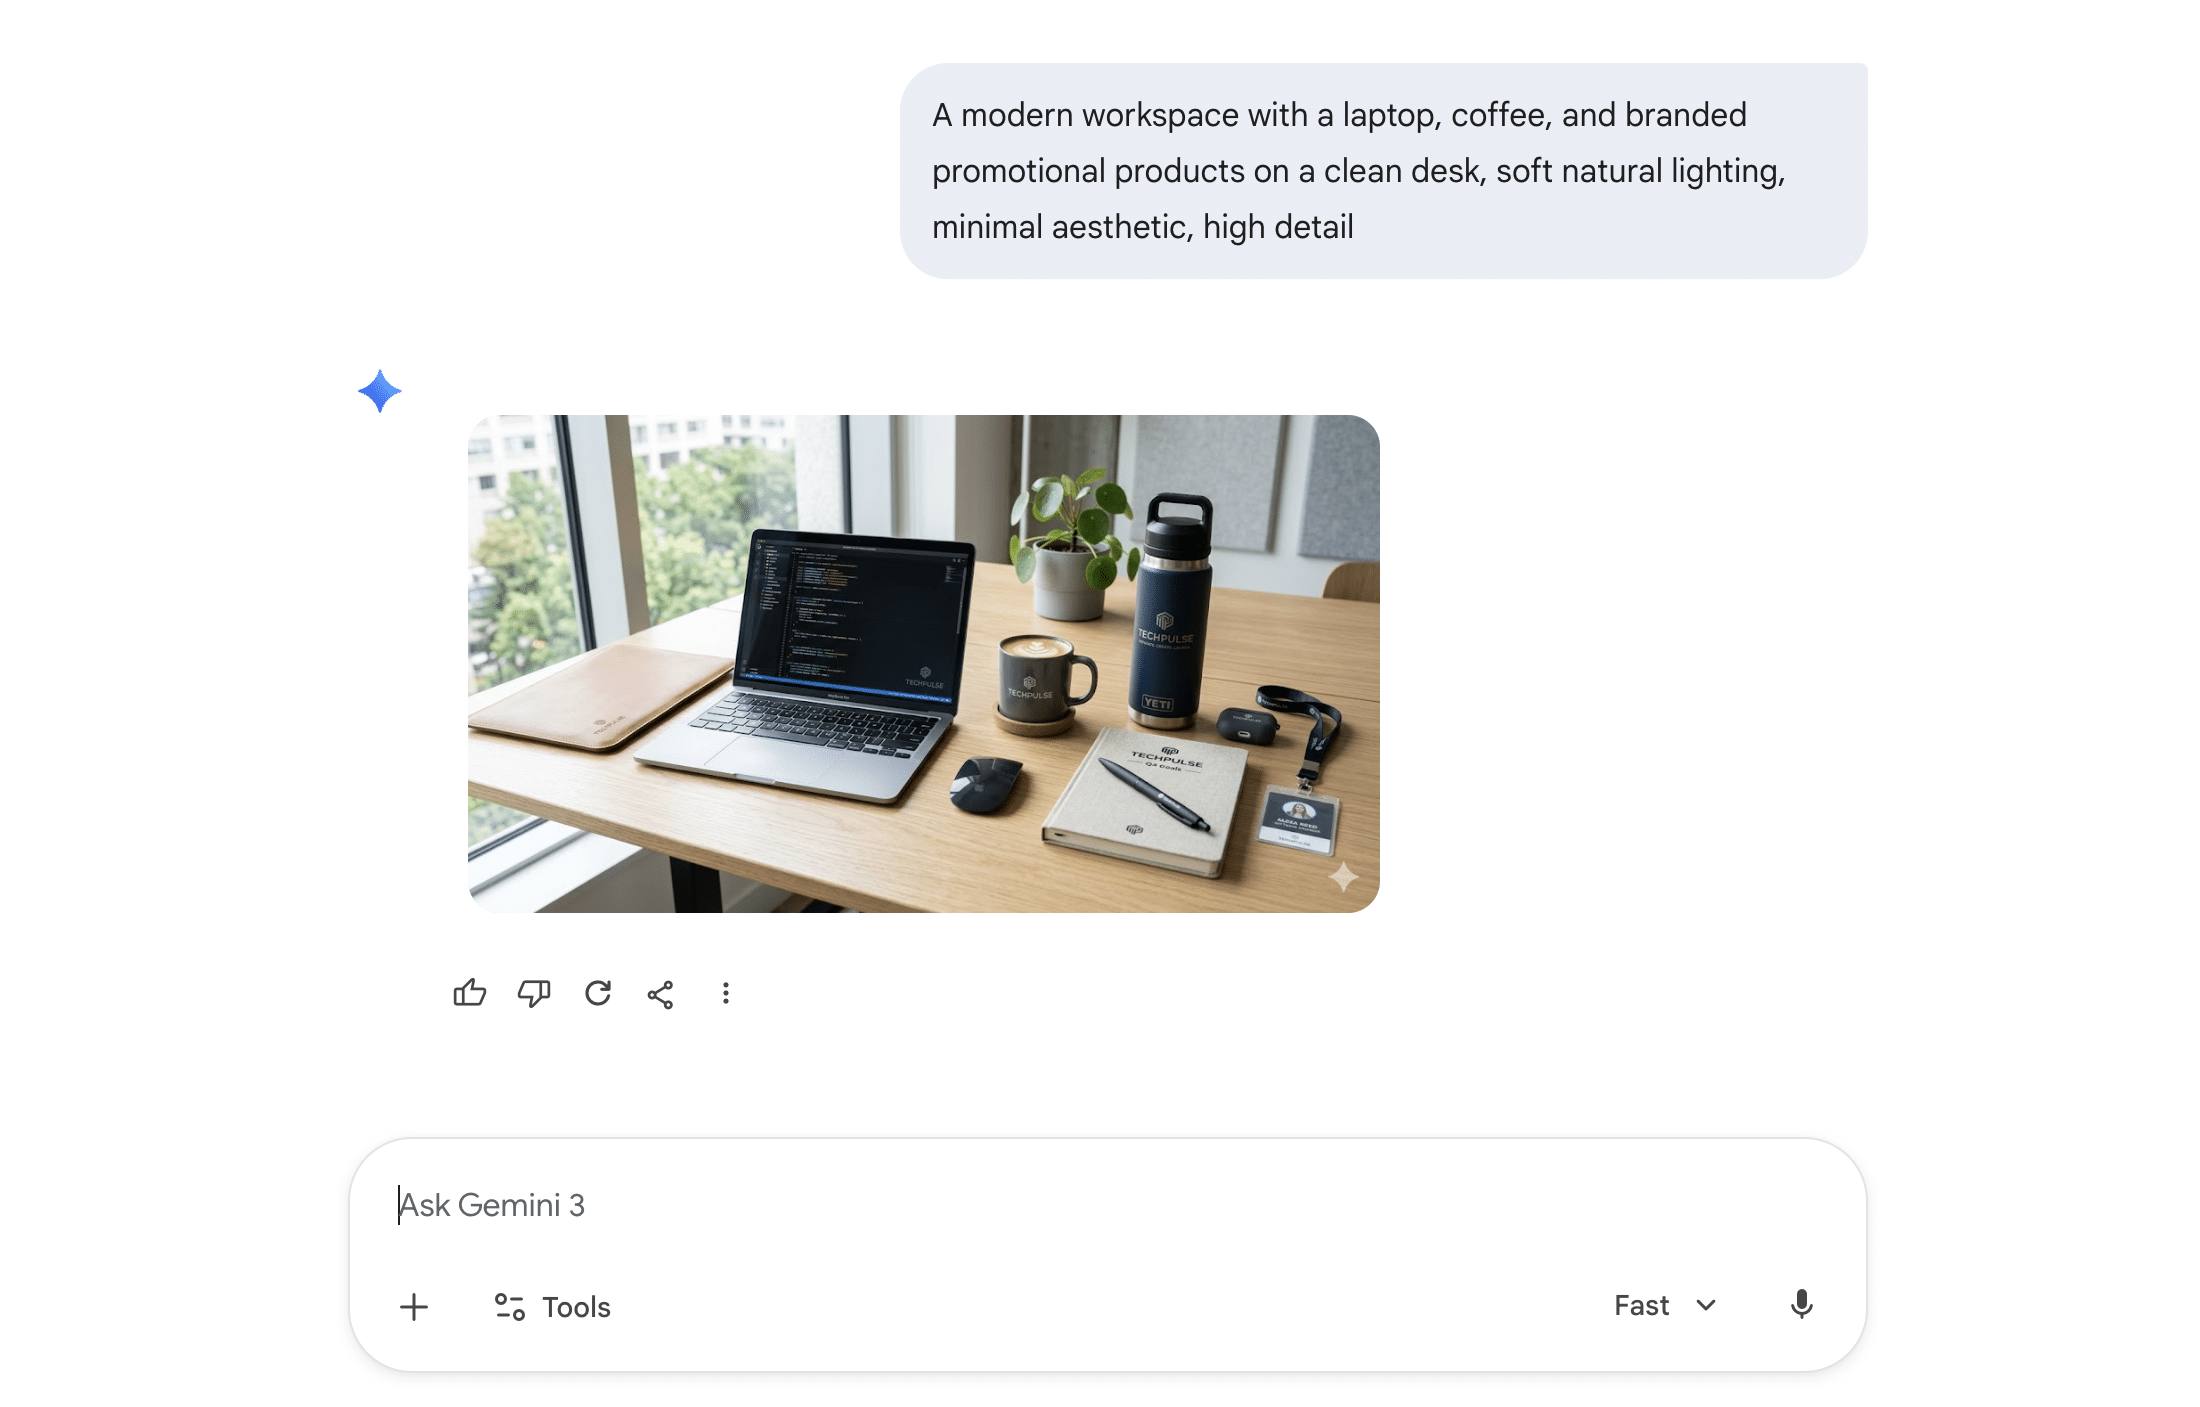Image resolution: width=2200 pixels, height=1407 pixels.
Task: Regenerate the response with the redo icon
Action: coord(598,993)
